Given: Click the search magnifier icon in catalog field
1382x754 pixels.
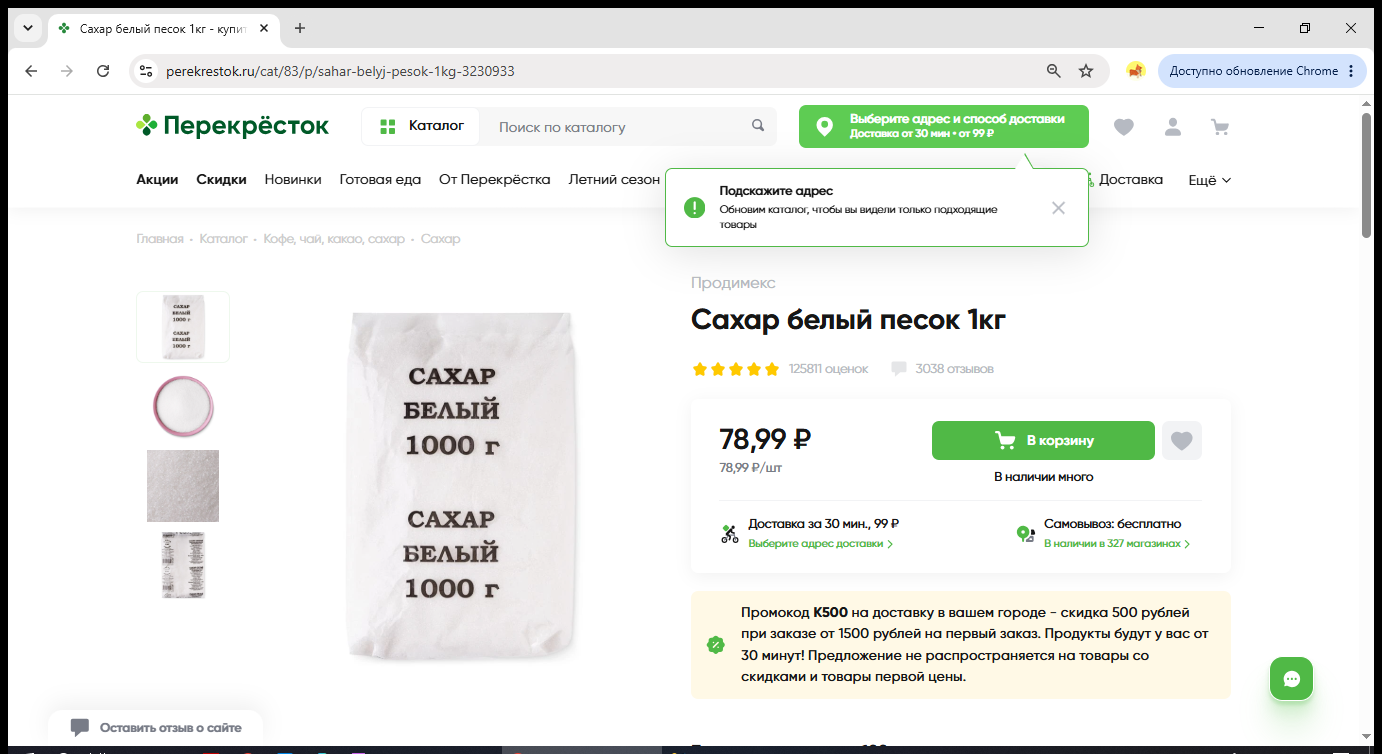Looking at the screenshot, I should pos(758,126).
